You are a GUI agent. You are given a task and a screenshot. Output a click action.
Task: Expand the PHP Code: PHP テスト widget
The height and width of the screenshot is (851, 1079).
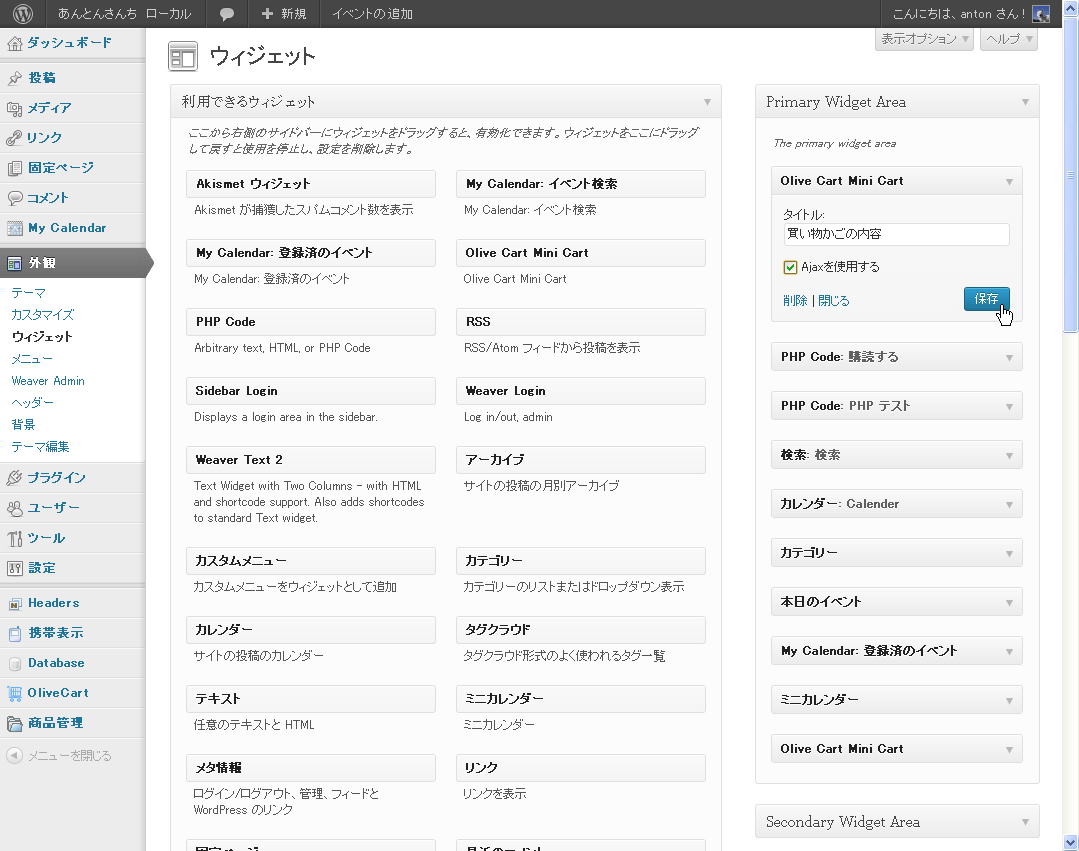pos(897,406)
